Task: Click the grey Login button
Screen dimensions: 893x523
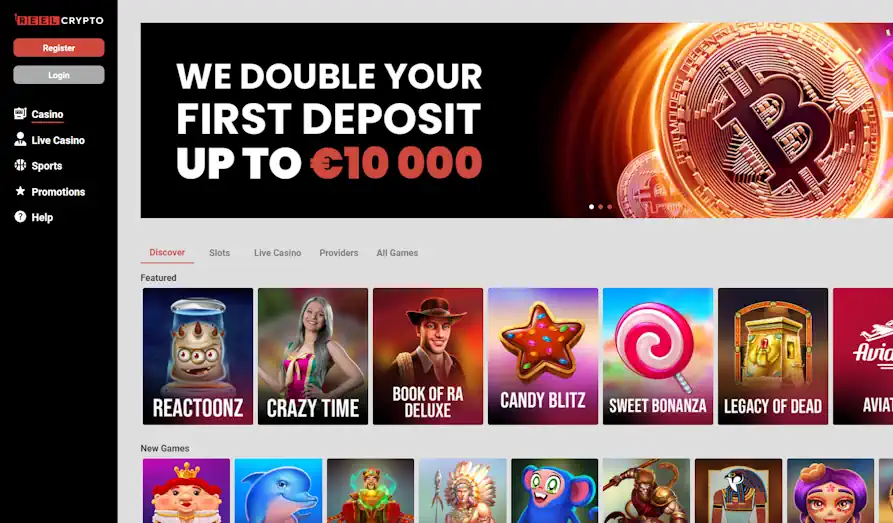Action: pyautogui.click(x=59, y=75)
